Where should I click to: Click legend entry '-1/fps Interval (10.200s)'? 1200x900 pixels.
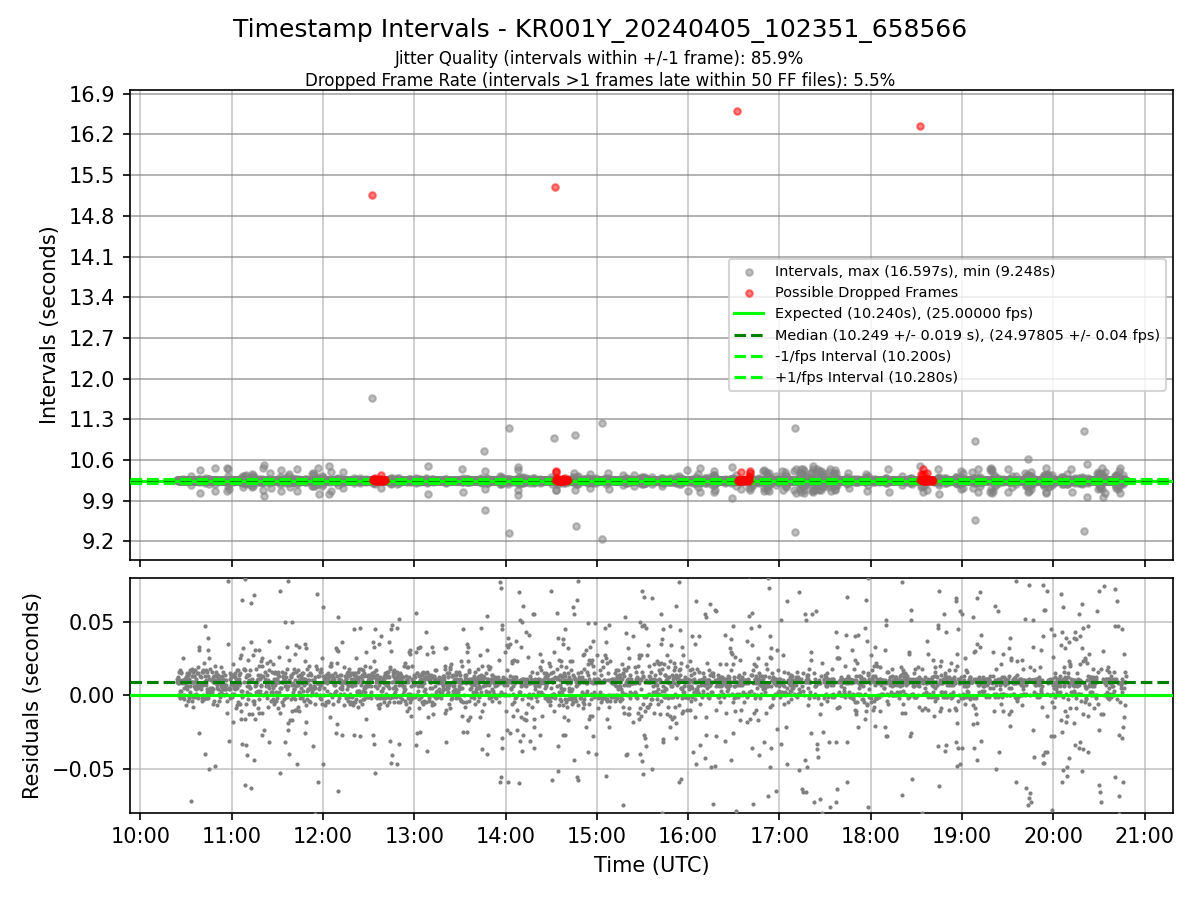click(x=863, y=356)
